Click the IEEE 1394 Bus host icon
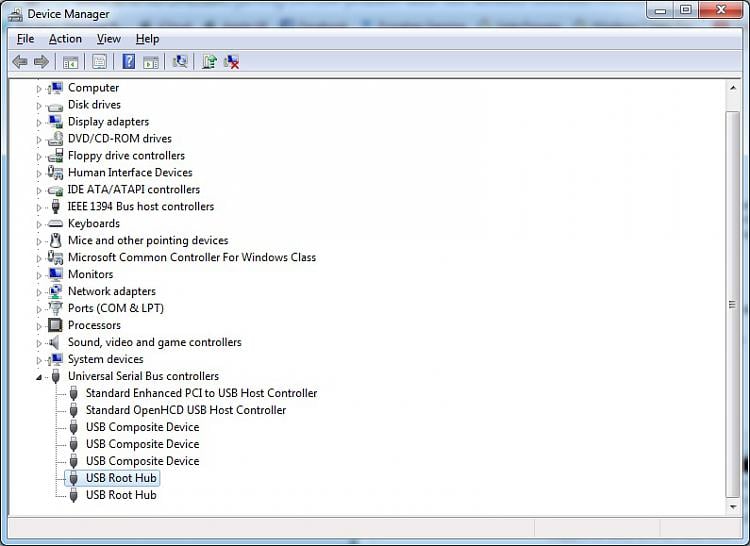The height and width of the screenshot is (546, 750). click(55, 207)
